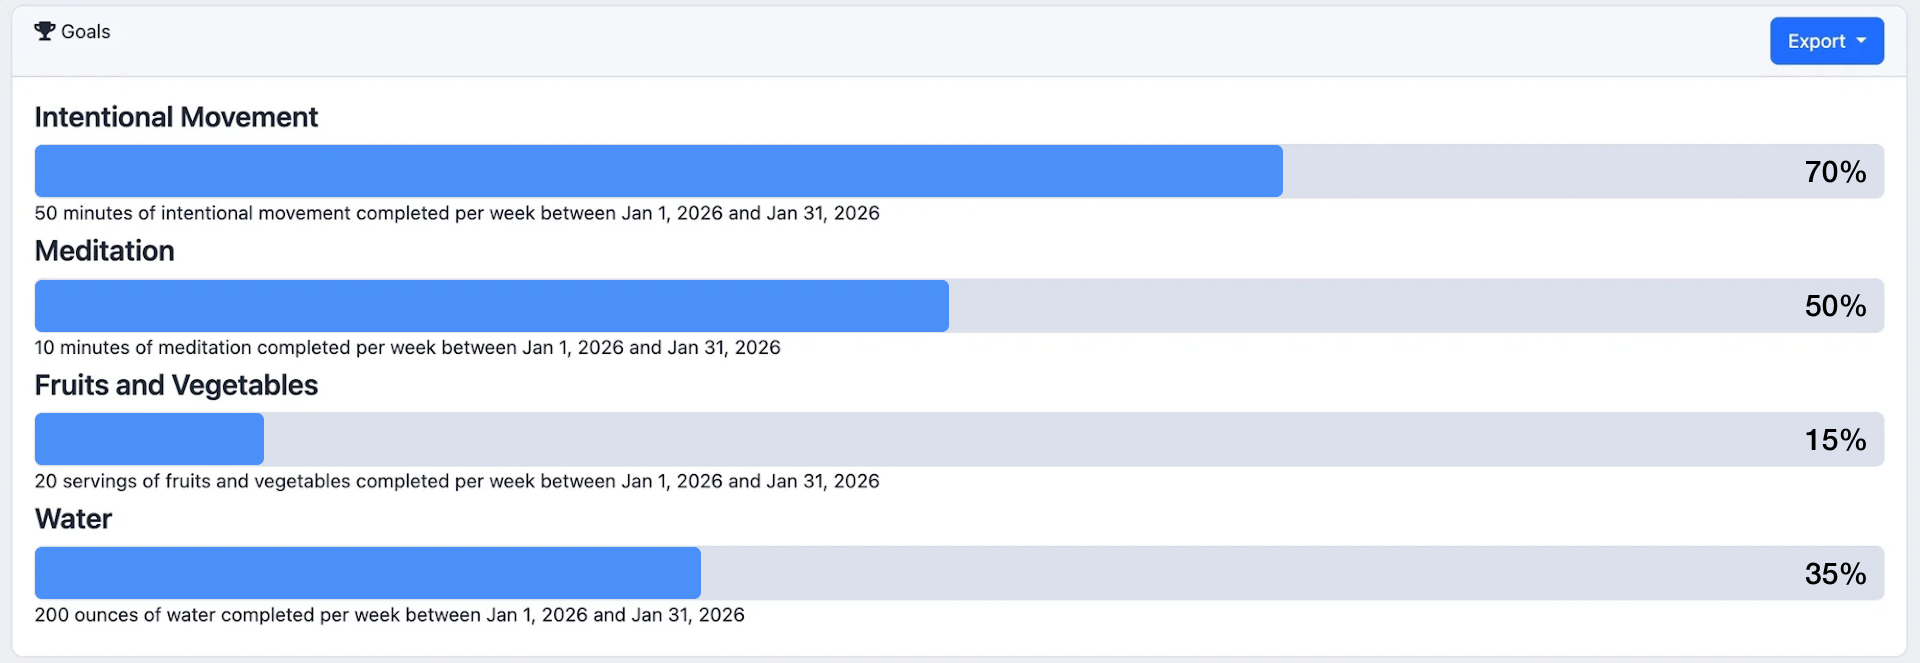Image resolution: width=1920 pixels, height=663 pixels.
Task: Click the Export button label
Action: (x=1816, y=41)
